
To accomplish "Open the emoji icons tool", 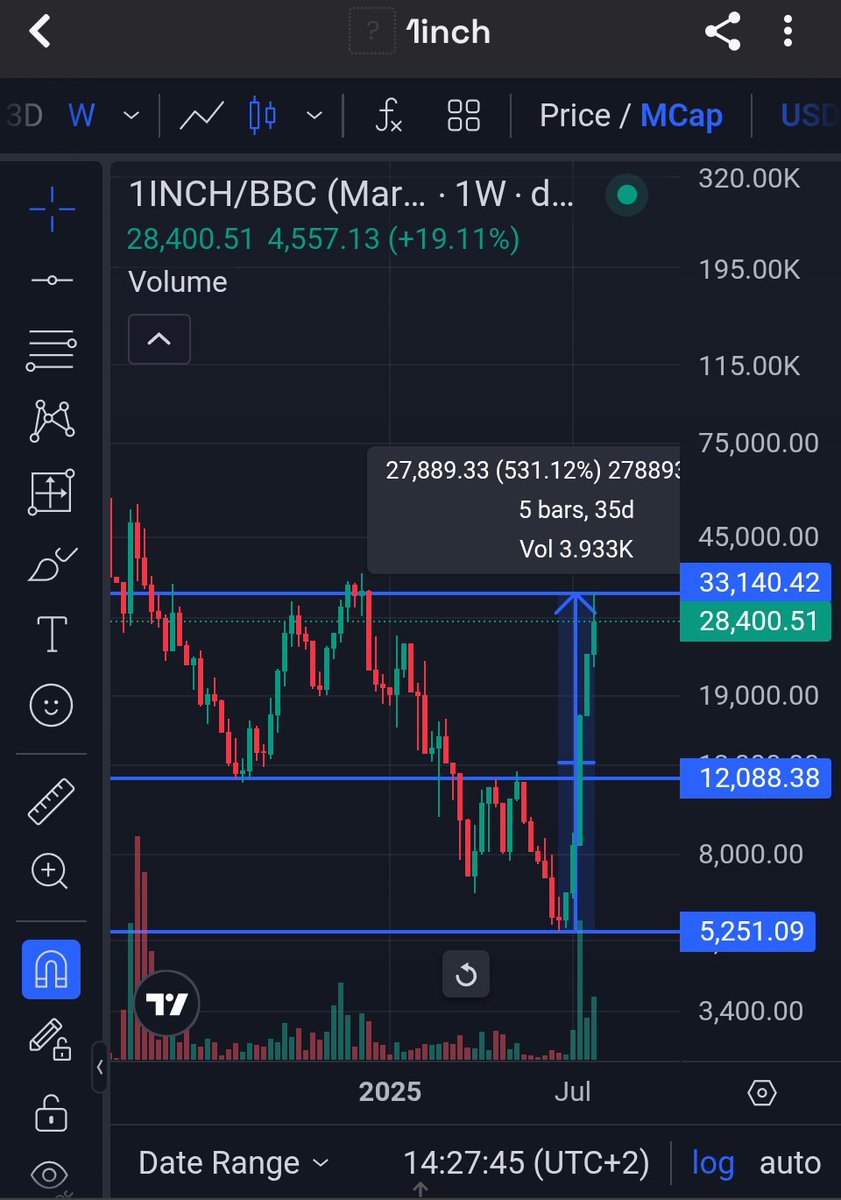I will click(52, 706).
